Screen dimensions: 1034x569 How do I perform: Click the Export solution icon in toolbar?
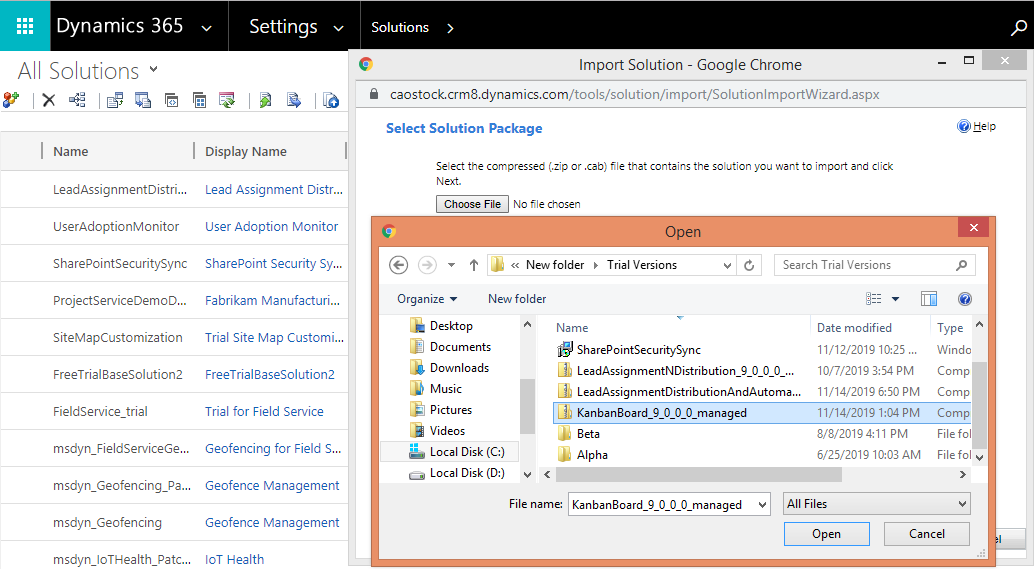[143, 100]
